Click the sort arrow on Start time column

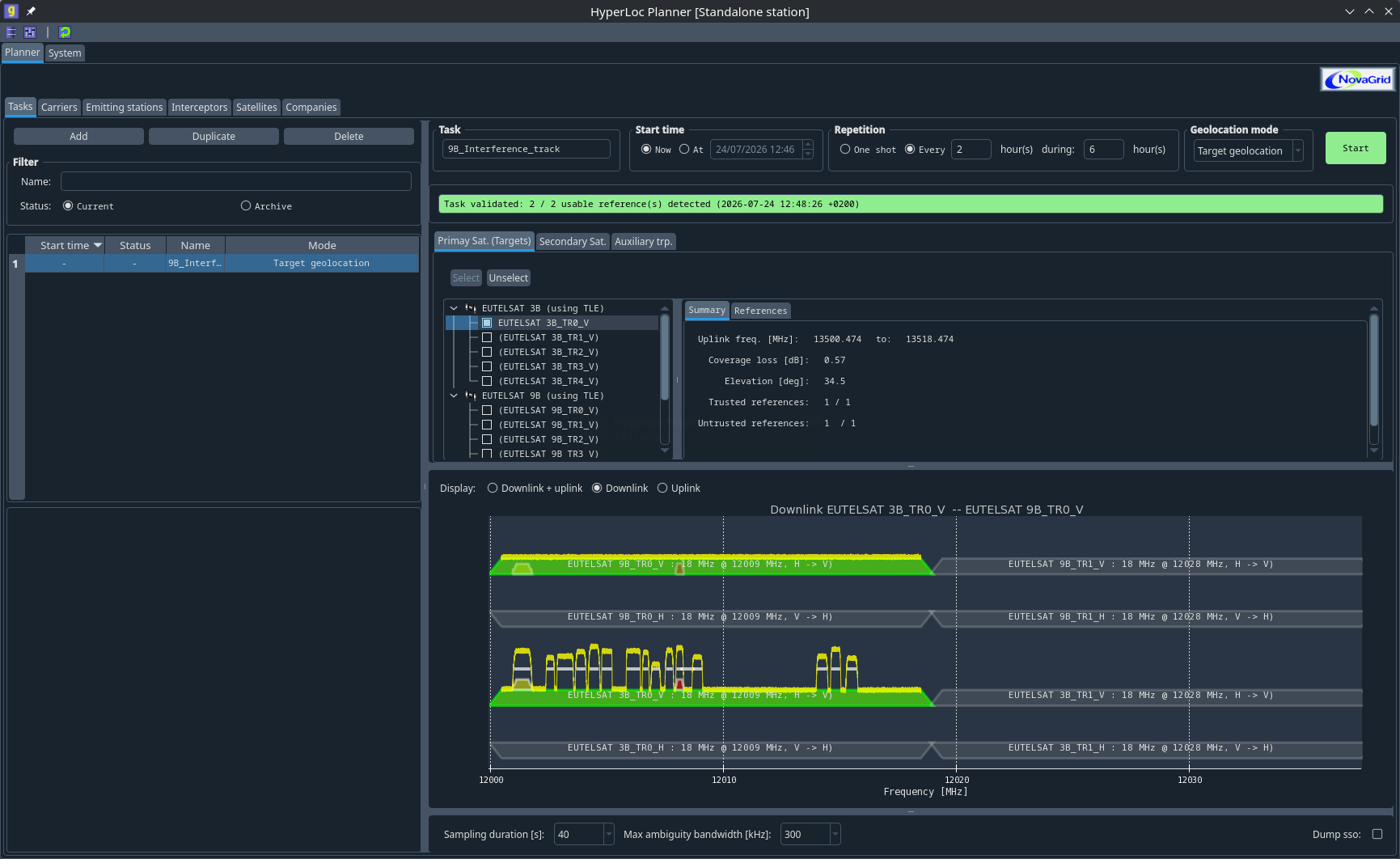pyautogui.click(x=98, y=245)
